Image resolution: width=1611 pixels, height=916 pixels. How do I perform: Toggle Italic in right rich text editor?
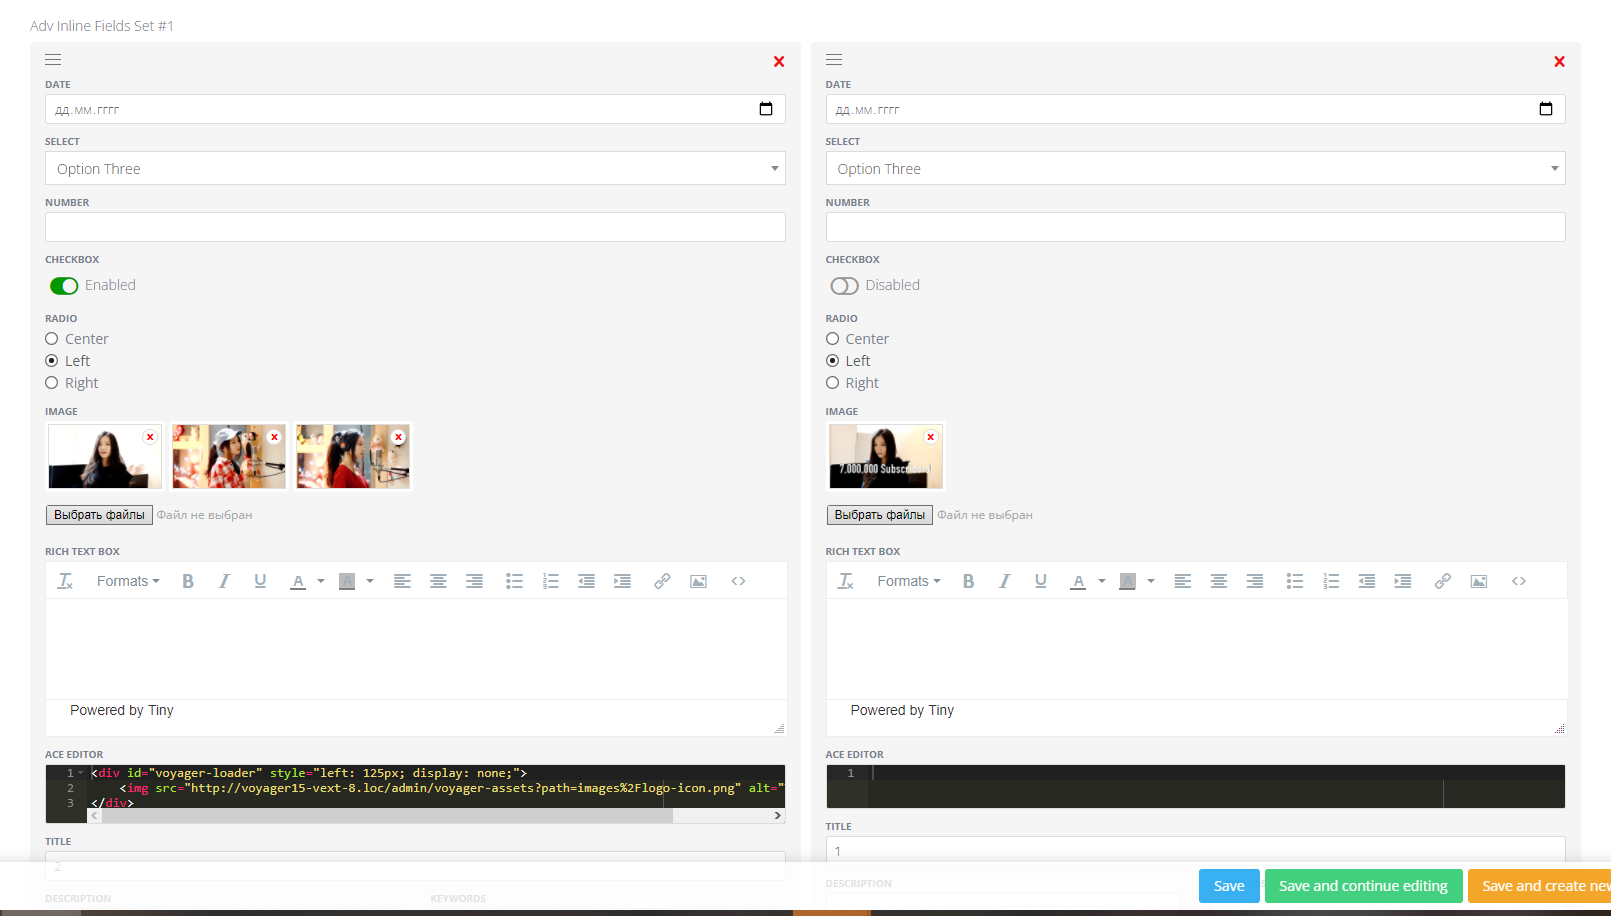click(x=1004, y=581)
